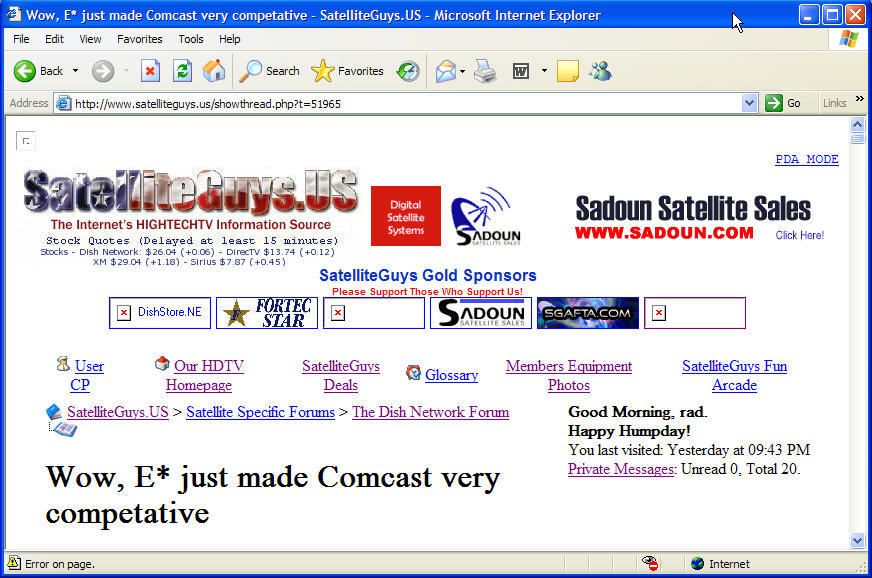This screenshot has height=578, width=872.
Task: Click the greyed Forward arrow icon
Action: tap(103, 71)
